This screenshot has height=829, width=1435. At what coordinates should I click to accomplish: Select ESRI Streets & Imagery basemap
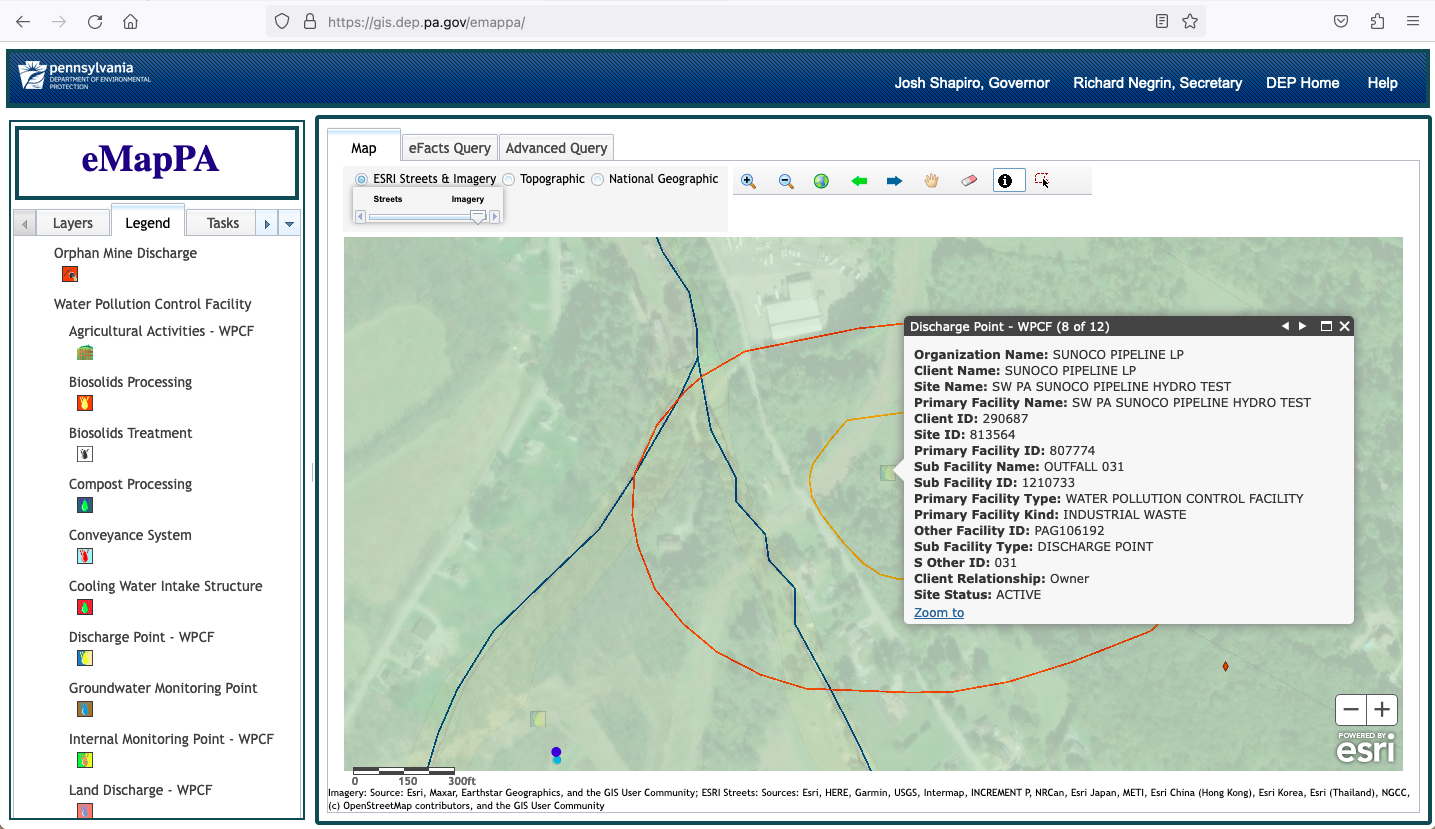[x=361, y=179]
